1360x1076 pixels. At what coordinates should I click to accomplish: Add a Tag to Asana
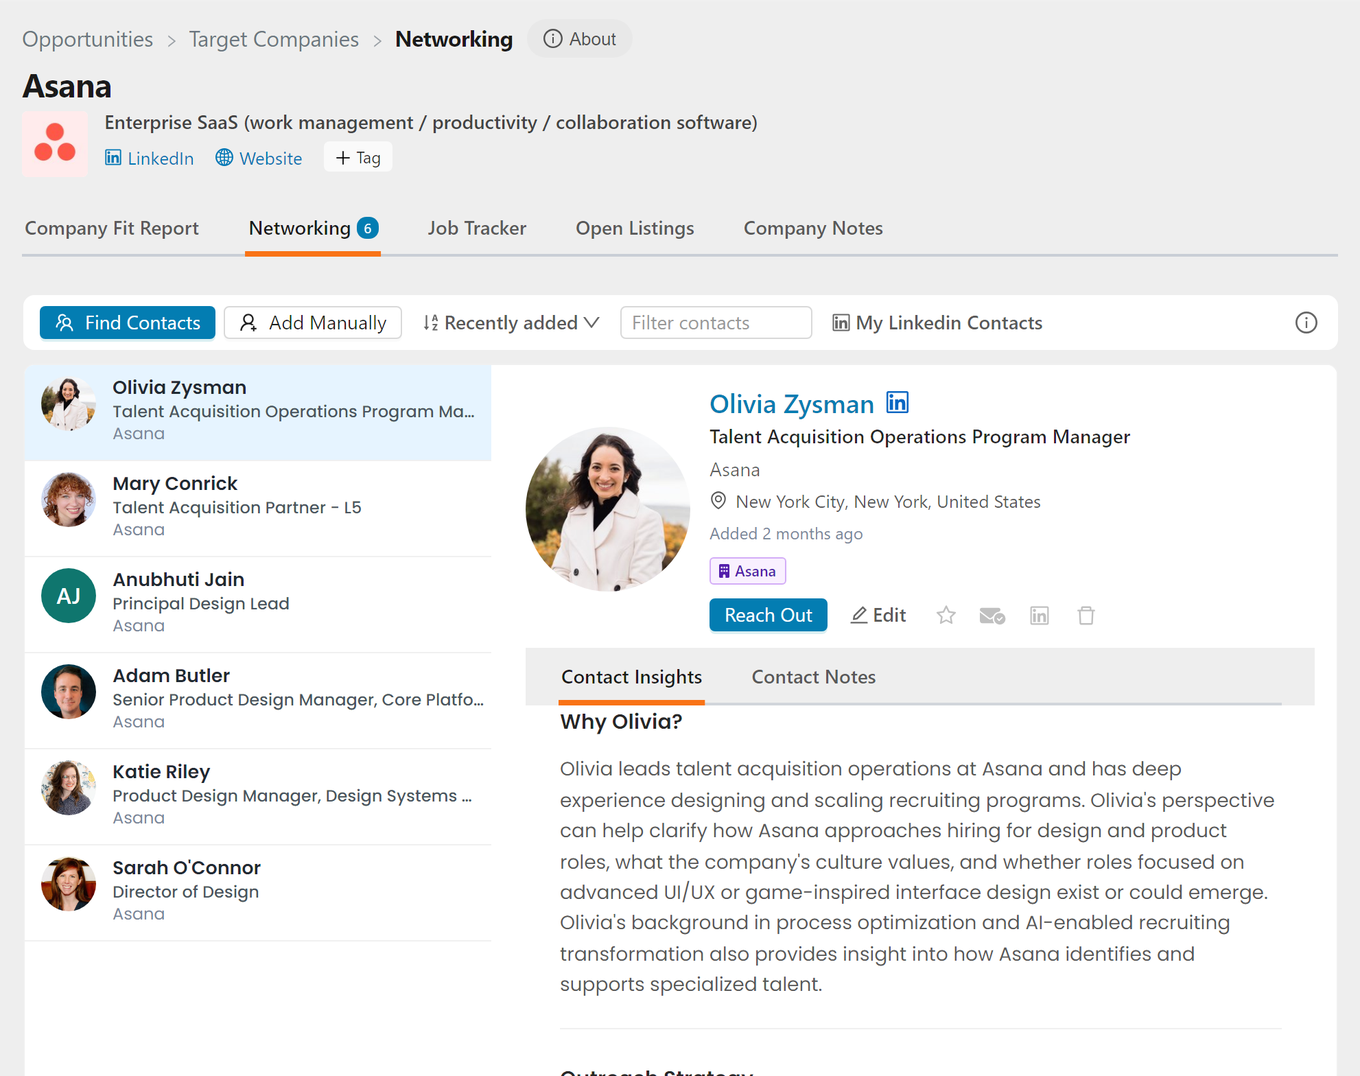[358, 158]
